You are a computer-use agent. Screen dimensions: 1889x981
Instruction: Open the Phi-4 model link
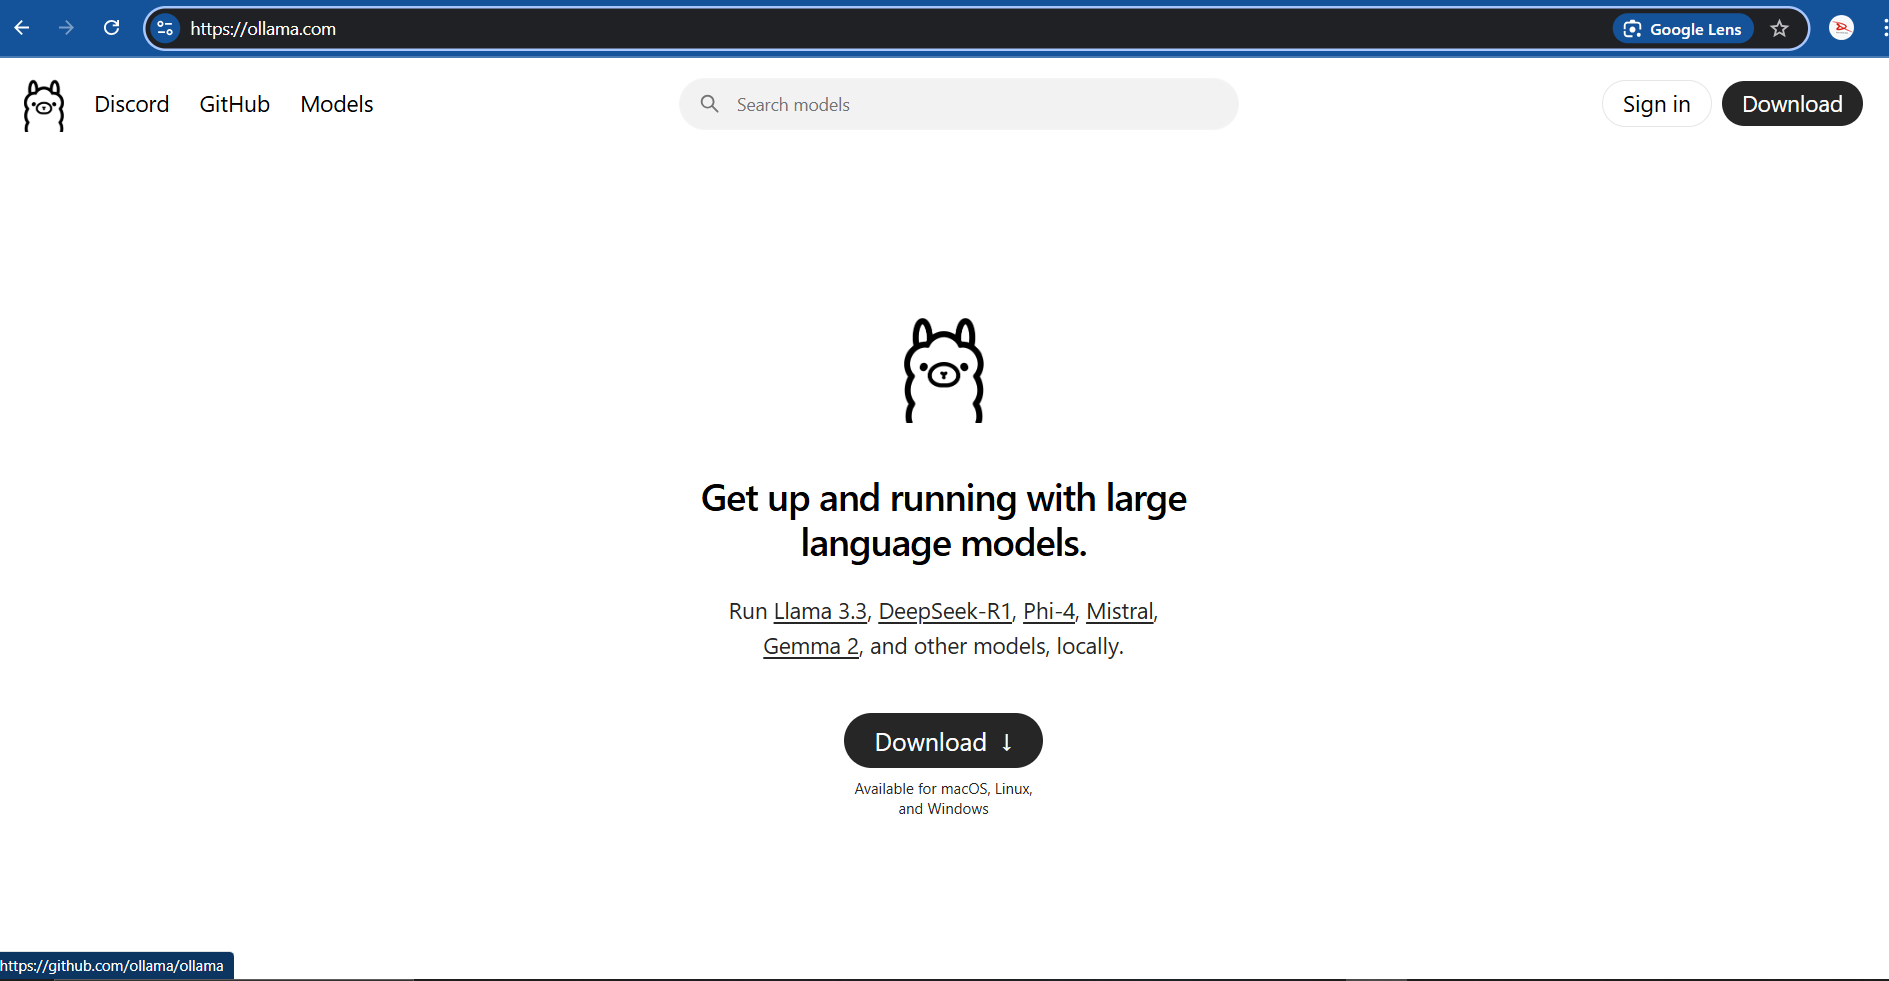(1049, 611)
